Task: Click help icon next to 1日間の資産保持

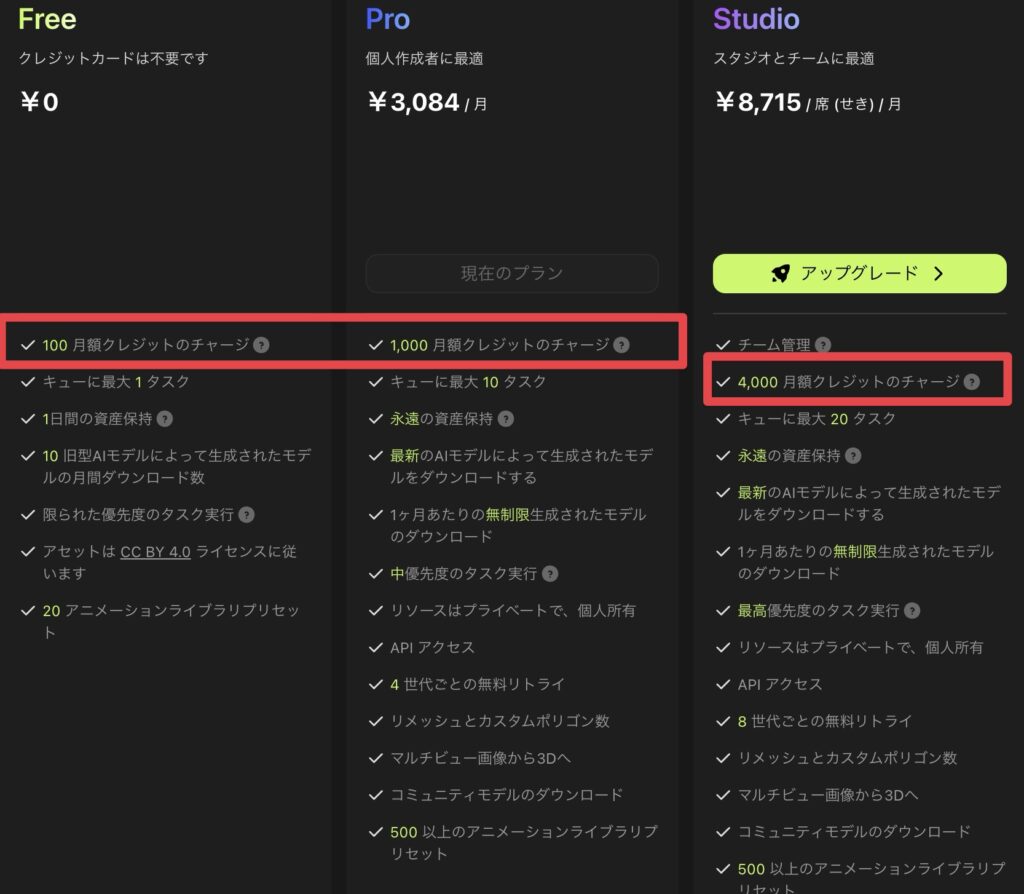Action: pos(165,419)
